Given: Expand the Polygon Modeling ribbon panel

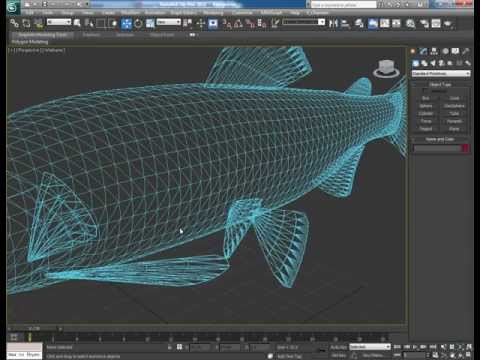Looking at the screenshot, I should [30, 42].
